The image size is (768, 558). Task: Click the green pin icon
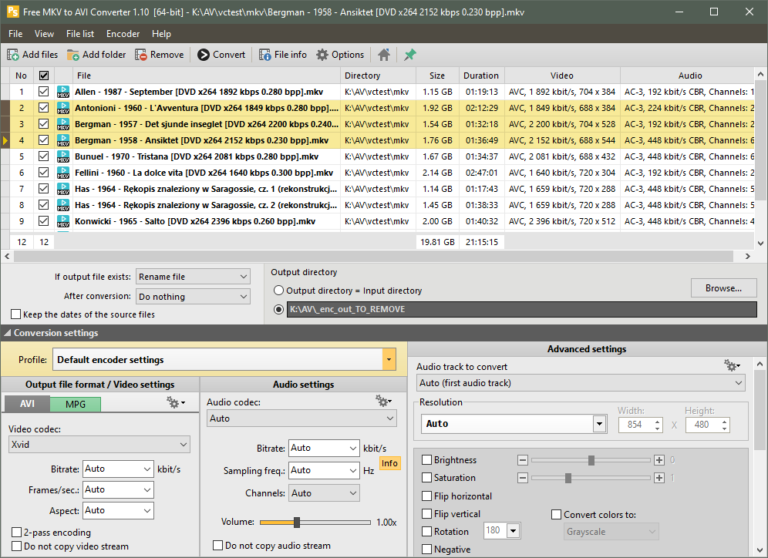click(410, 55)
